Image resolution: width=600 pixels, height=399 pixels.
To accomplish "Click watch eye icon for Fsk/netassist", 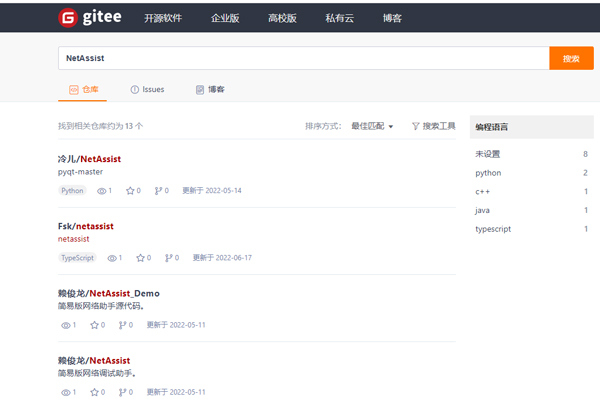I will [112, 258].
